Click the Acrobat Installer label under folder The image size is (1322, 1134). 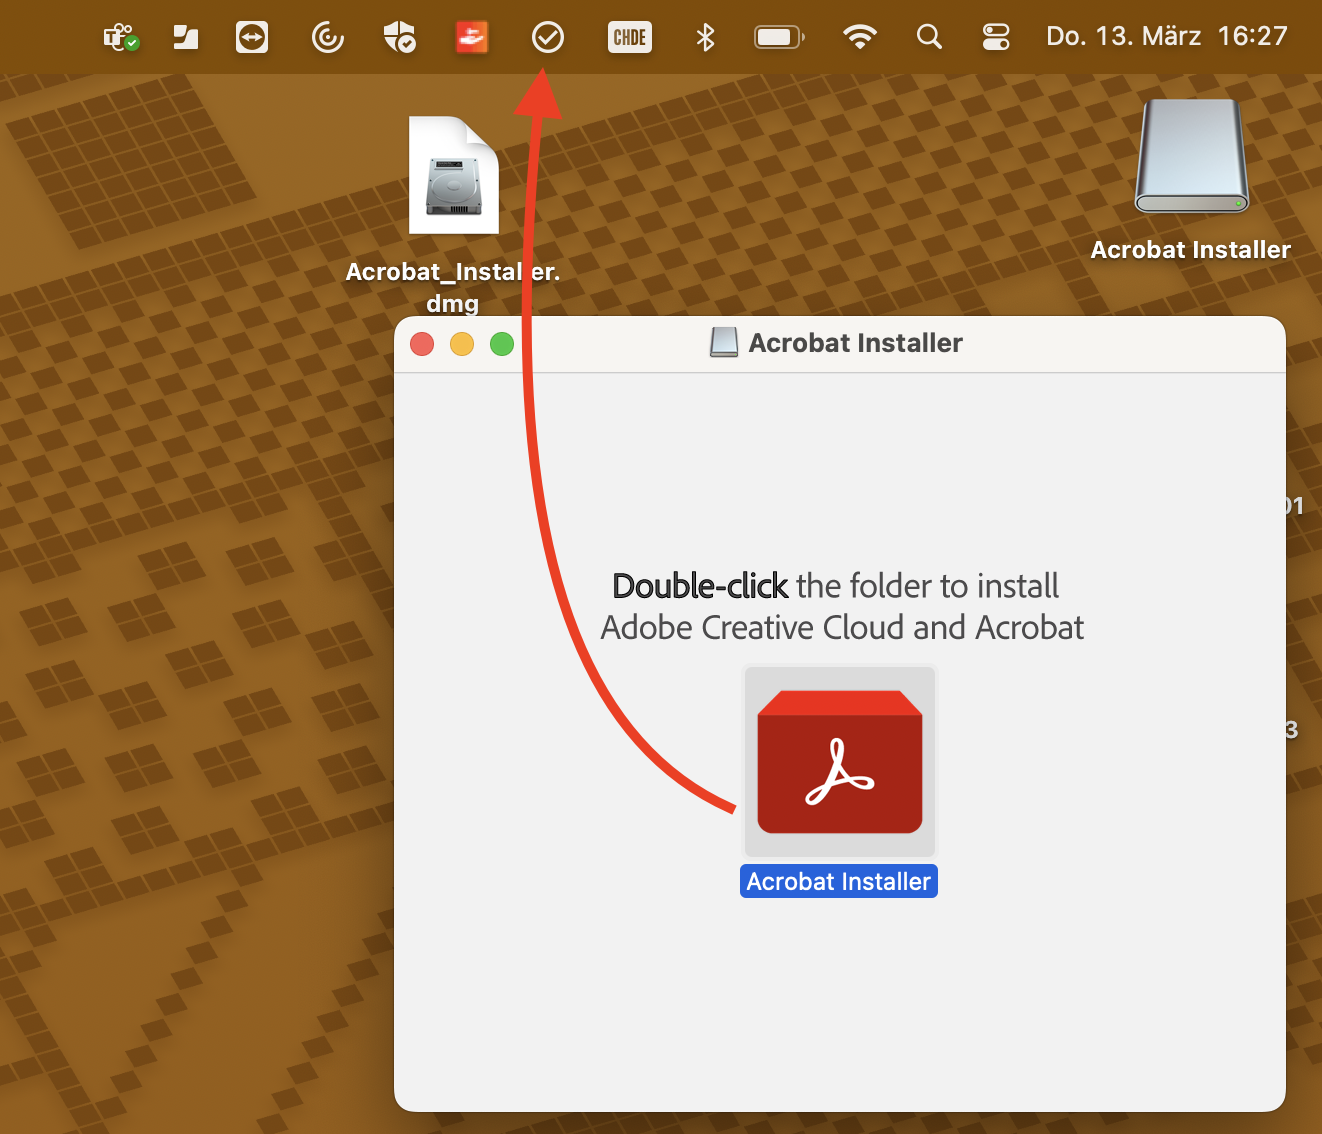tap(838, 881)
